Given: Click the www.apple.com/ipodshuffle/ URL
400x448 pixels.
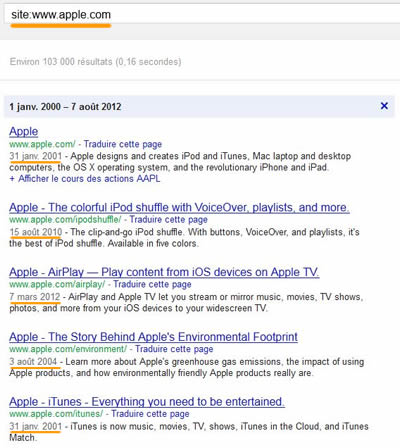Looking at the screenshot, I should pos(65,220).
